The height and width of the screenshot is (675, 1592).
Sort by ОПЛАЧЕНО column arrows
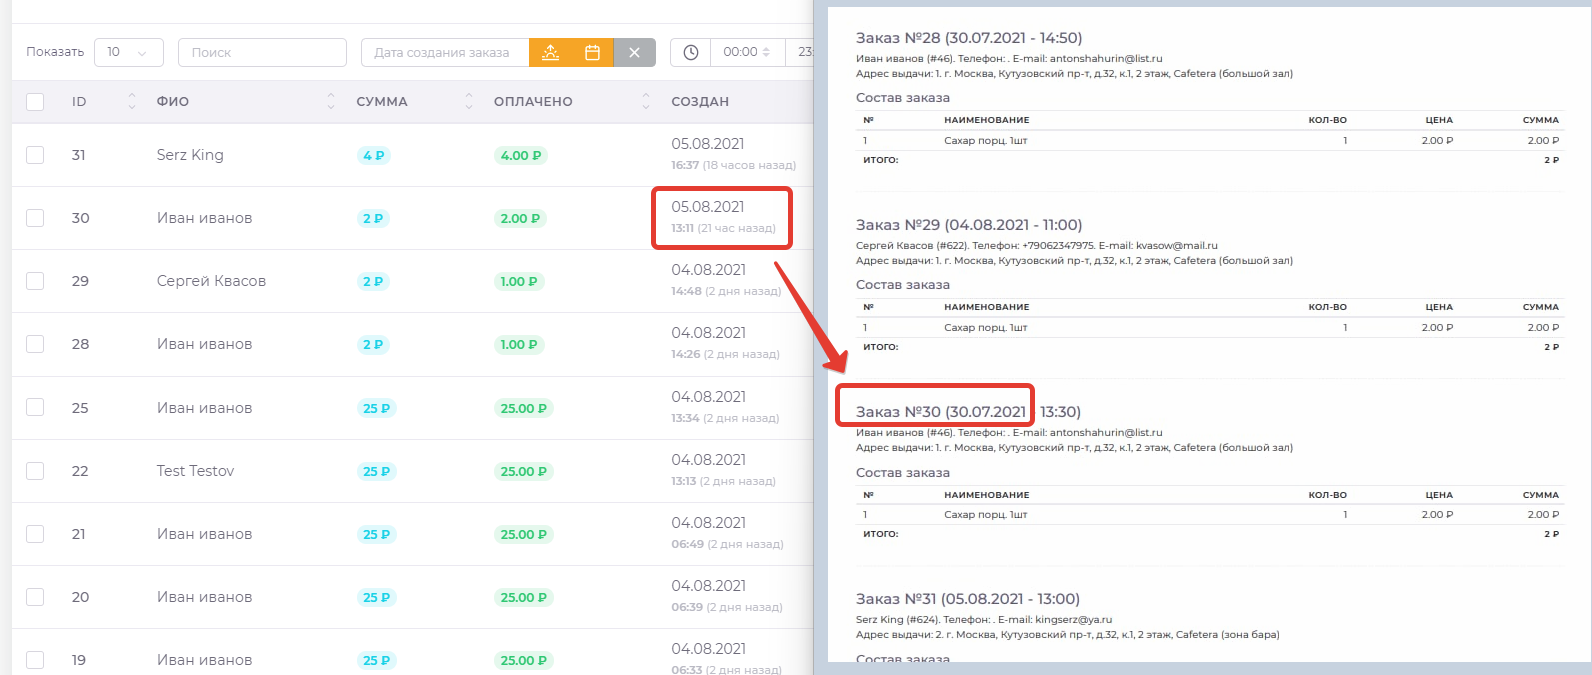point(646,101)
